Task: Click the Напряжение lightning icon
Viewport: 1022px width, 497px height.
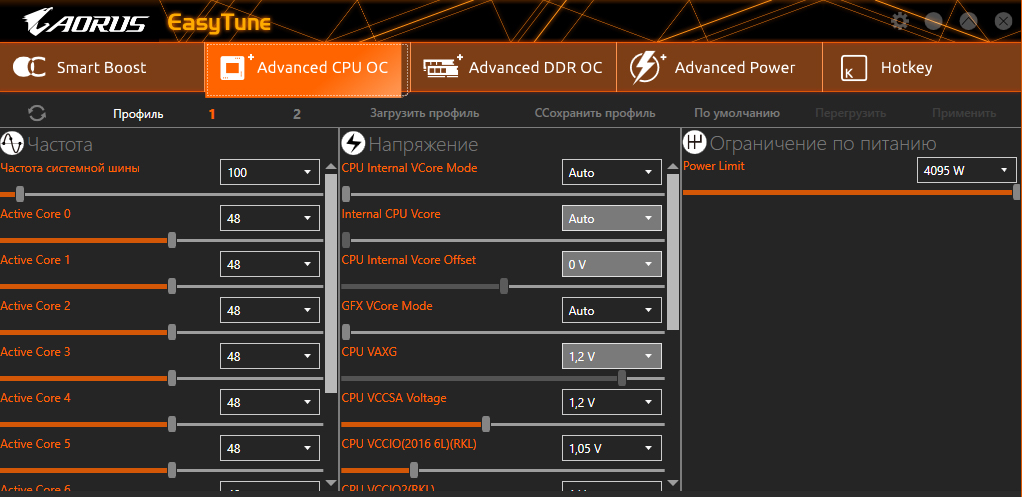Action: click(x=353, y=143)
